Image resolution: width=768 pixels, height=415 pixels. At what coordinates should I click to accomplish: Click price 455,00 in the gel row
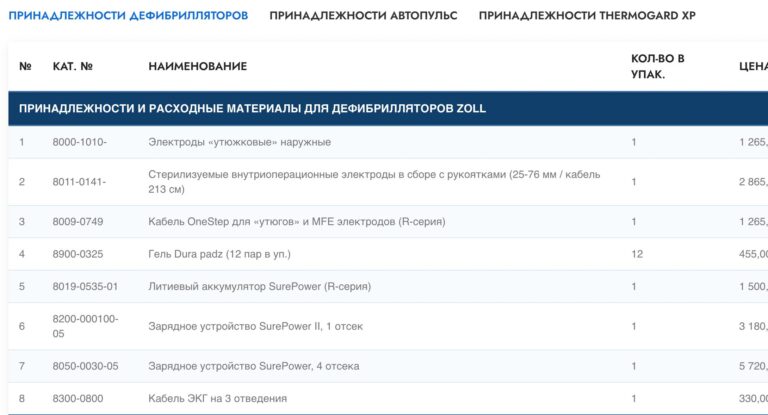pyautogui.click(x=753, y=254)
